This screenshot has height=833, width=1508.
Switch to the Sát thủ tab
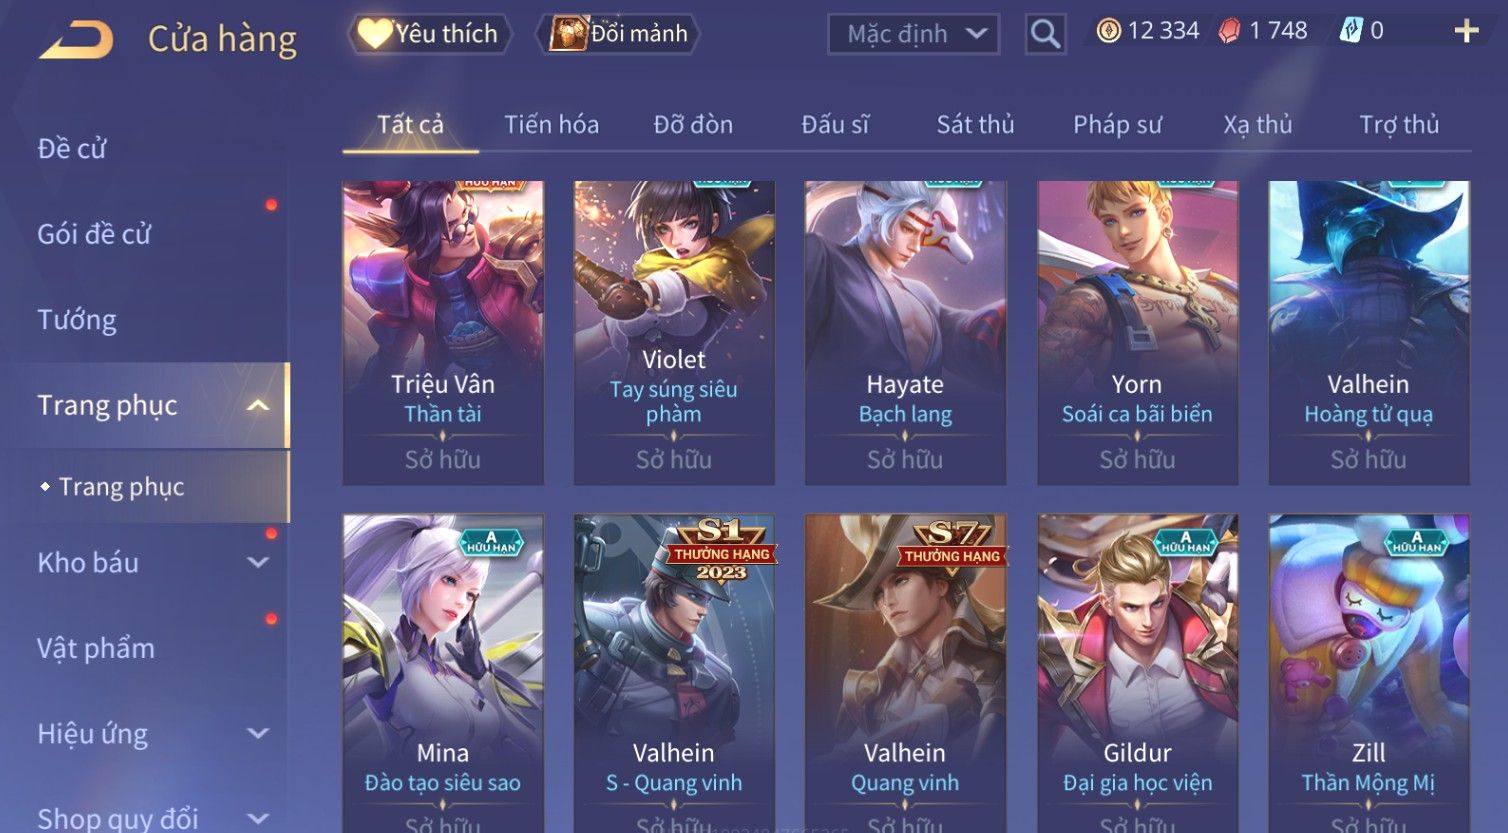(975, 124)
